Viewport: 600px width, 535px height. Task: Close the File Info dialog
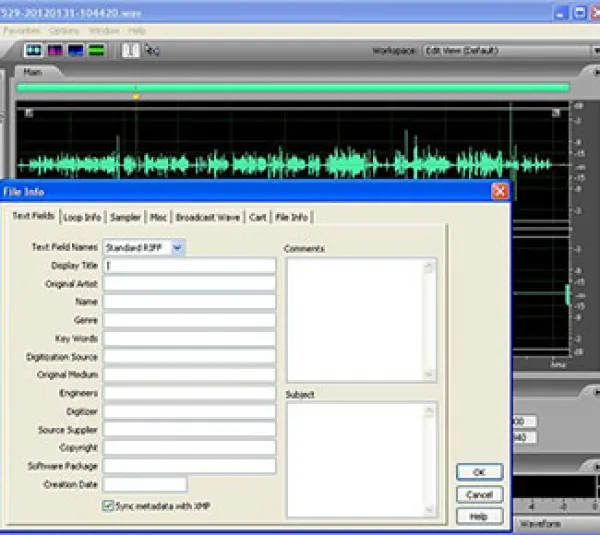(x=500, y=191)
